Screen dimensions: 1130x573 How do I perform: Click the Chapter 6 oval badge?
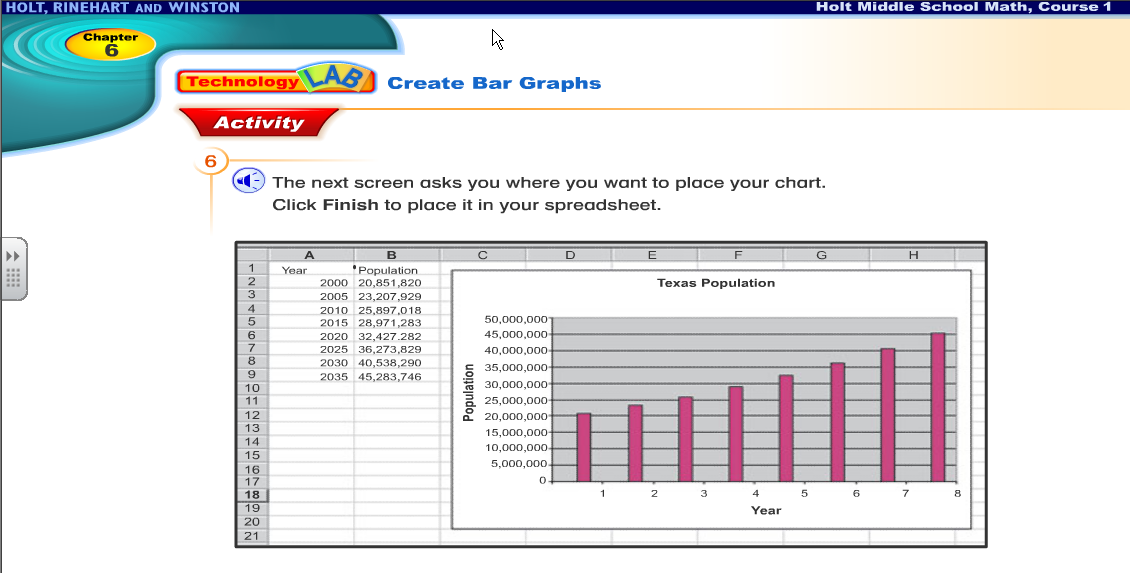110,44
